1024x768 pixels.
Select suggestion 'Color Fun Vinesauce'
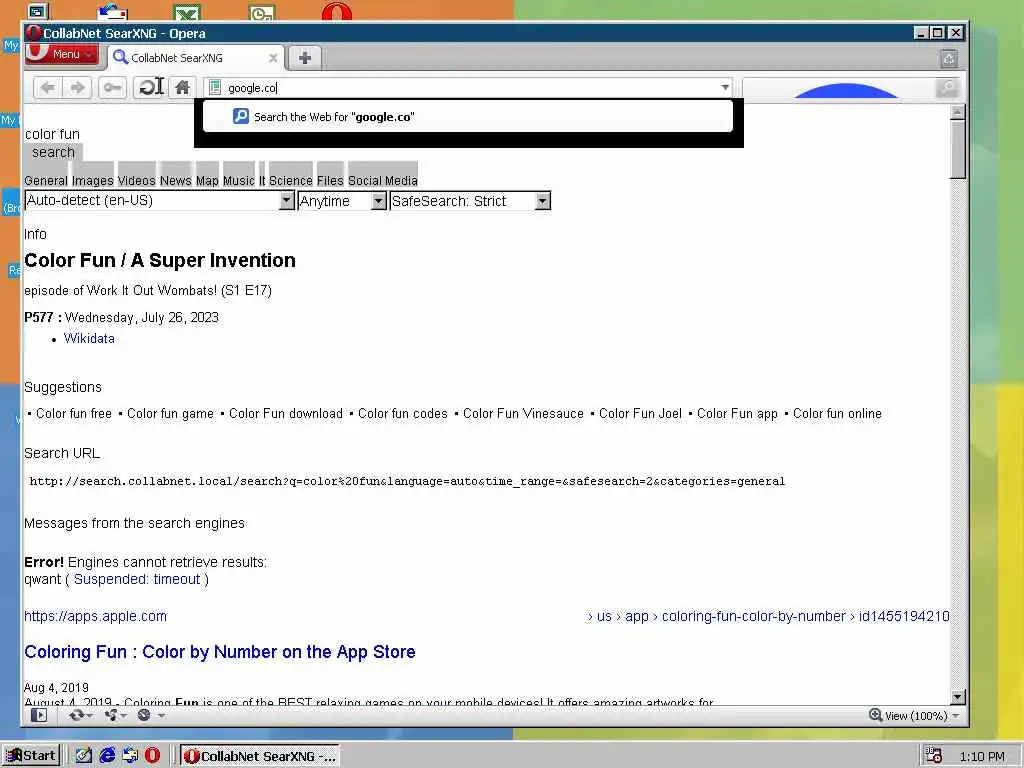coord(523,413)
